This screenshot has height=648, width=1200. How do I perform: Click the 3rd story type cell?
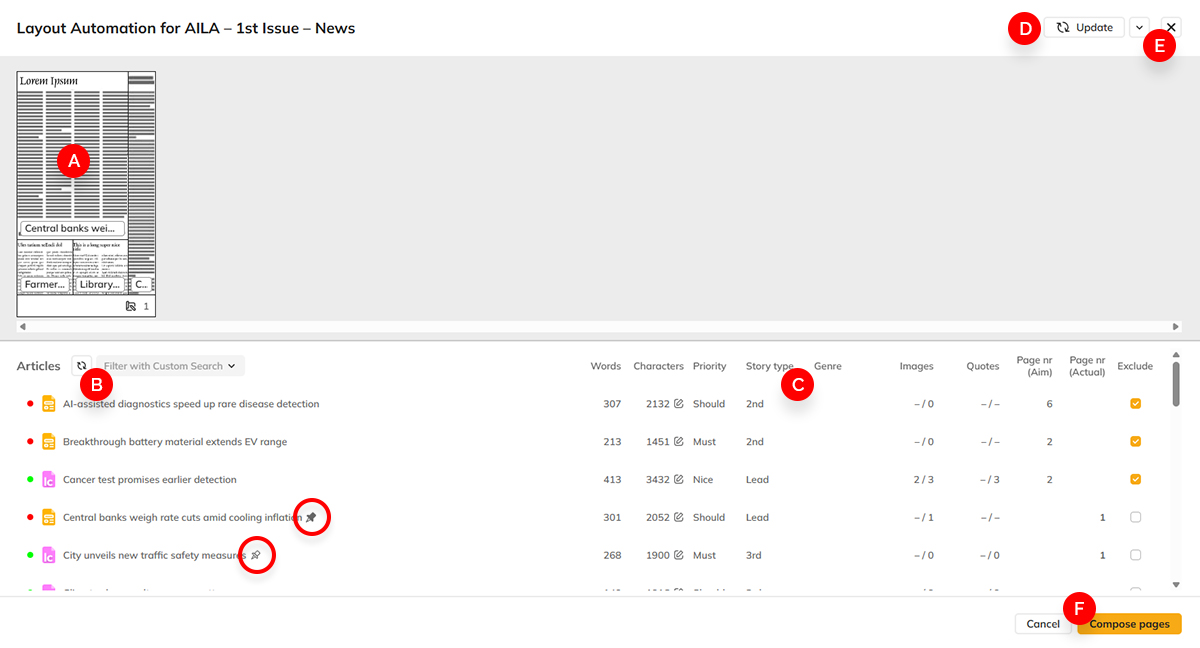(x=754, y=555)
